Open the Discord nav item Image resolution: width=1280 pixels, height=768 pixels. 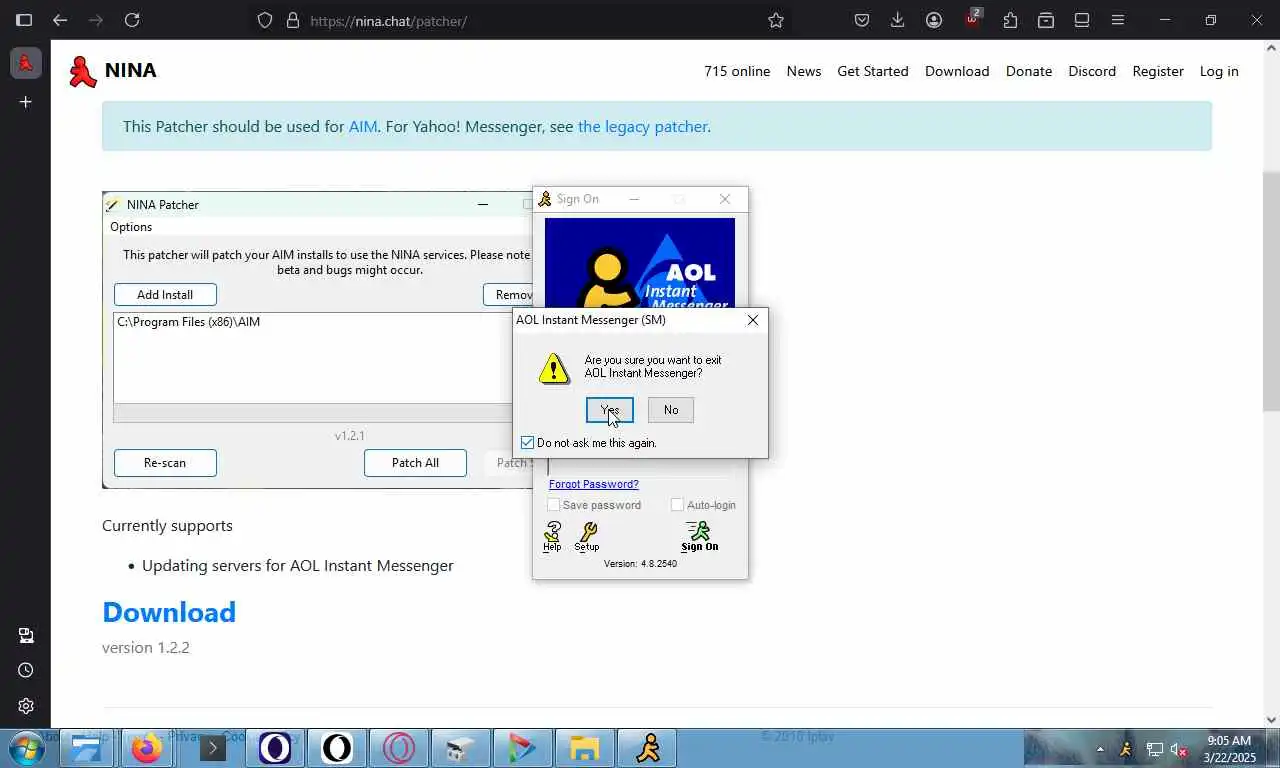click(x=1092, y=71)
